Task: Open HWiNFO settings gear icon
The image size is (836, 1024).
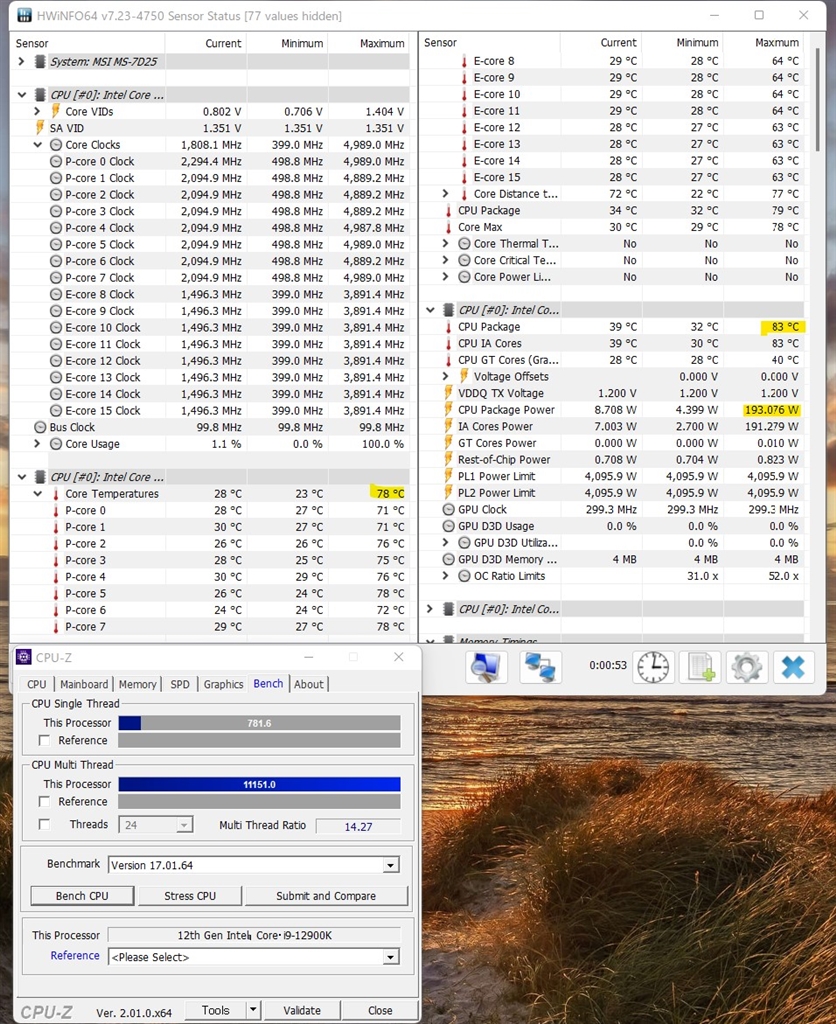Action: point(747,667)
